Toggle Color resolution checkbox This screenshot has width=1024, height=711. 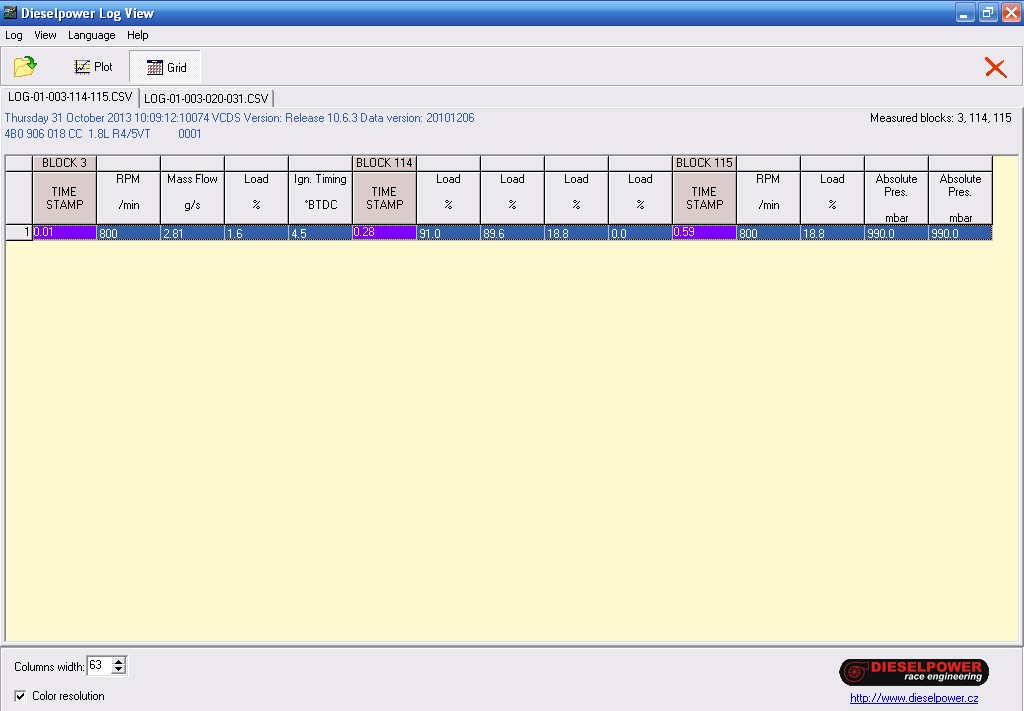pos(20,696)
